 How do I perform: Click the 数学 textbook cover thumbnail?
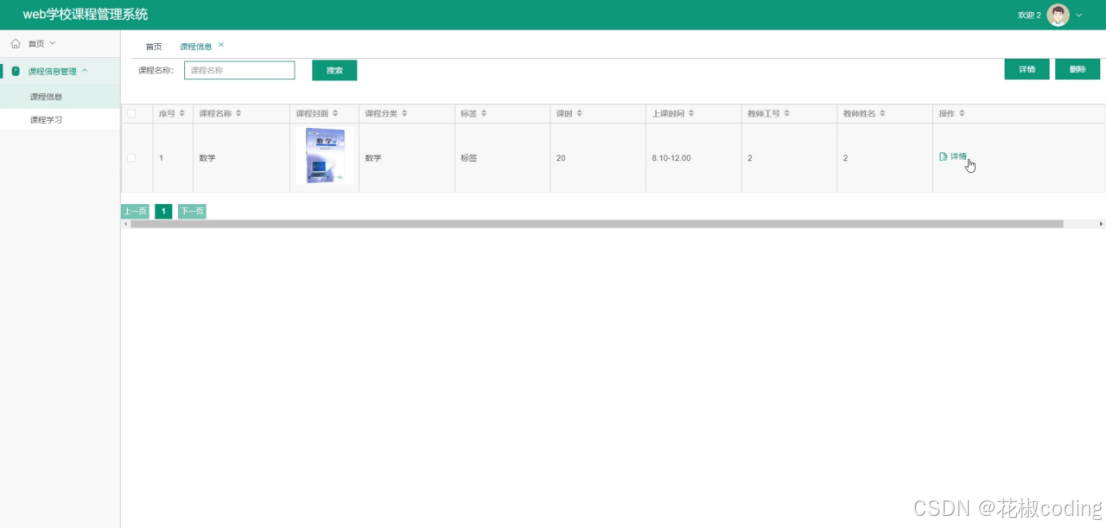click(x=324, y=156)
